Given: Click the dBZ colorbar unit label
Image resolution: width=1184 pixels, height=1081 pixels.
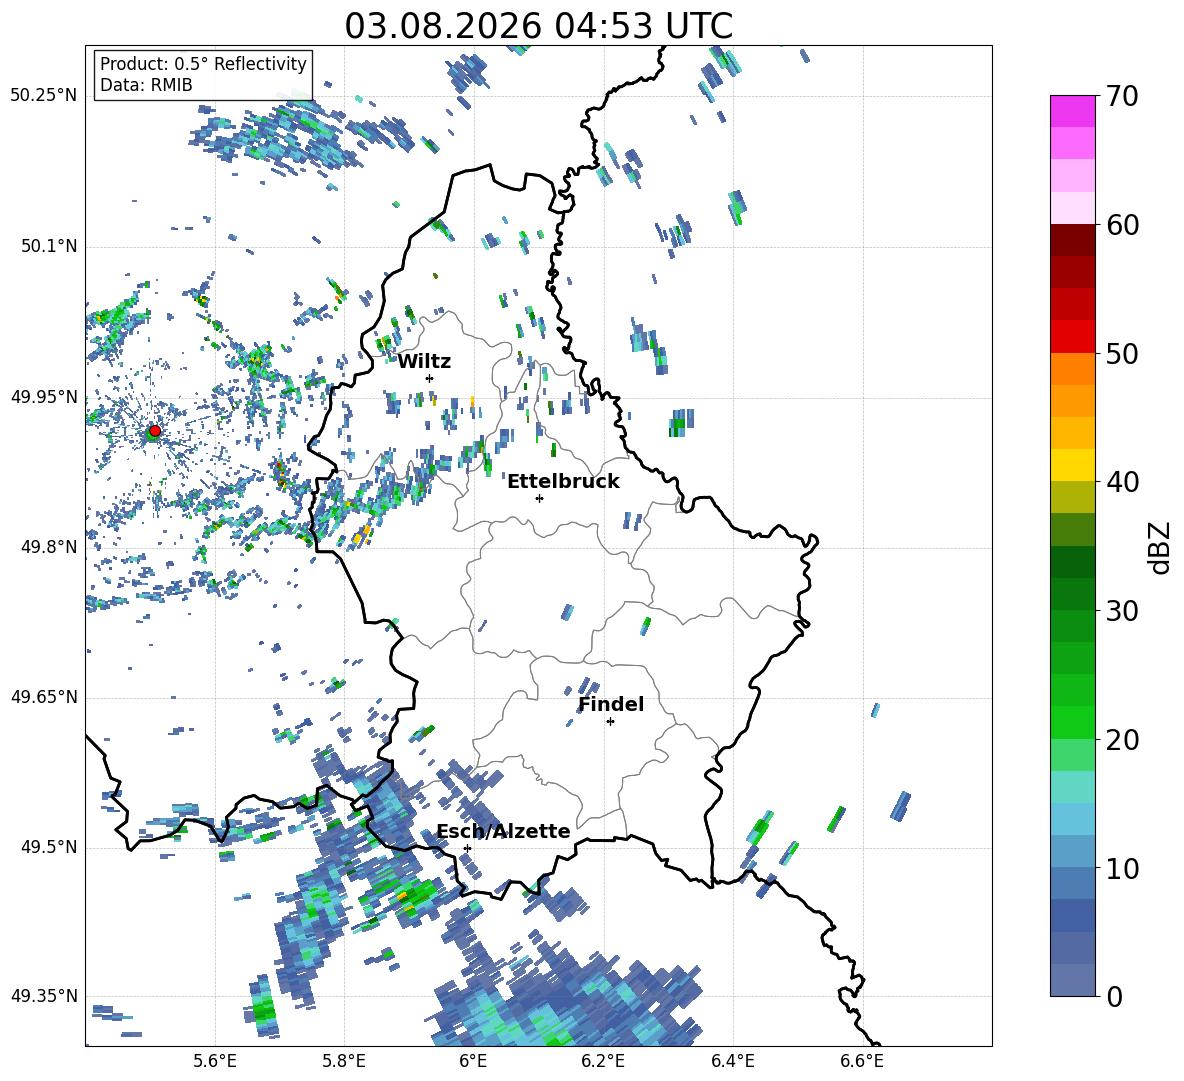Looking at the screenshot, I should coord(1161,547).
